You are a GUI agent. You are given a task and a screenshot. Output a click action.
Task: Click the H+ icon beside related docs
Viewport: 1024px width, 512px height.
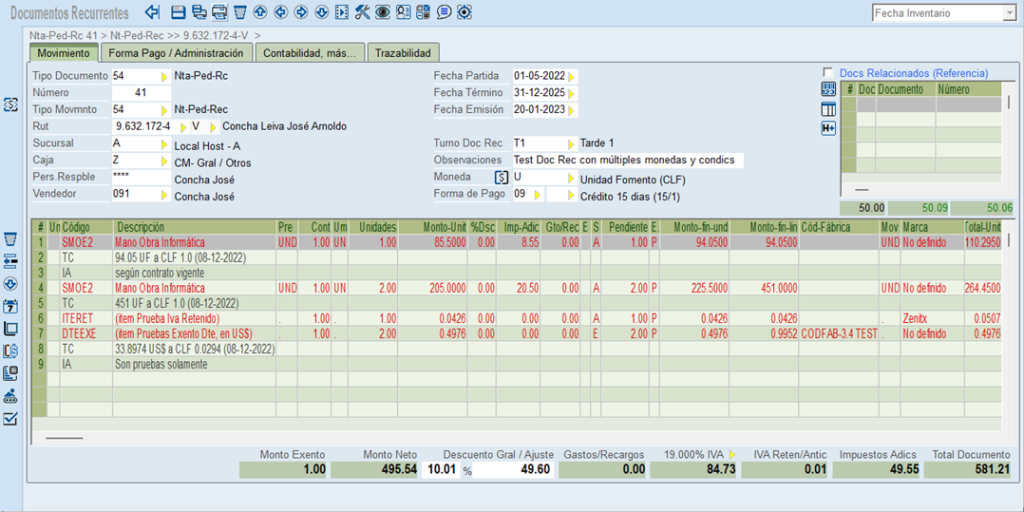pyautogui.click(x=828, y=128)
